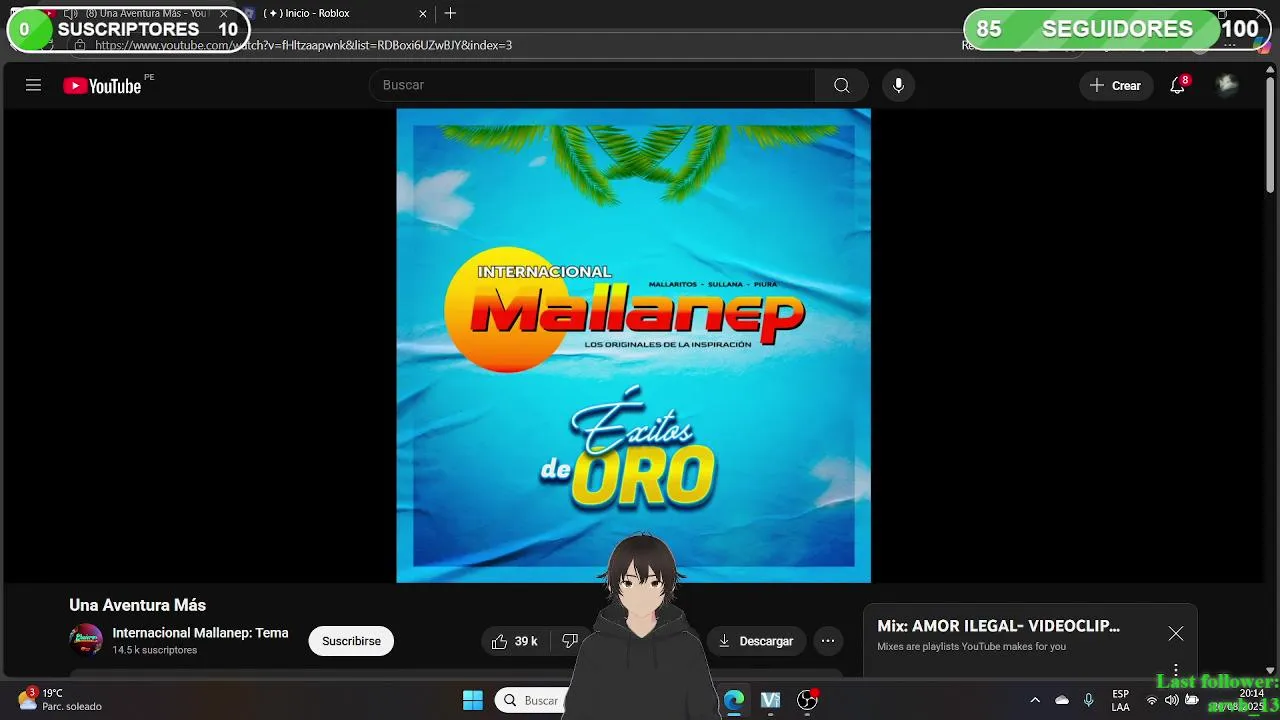Open the OBS Studio taskbar icon
This screenshot has height=720, width=1280.
(x=807, y=701)
